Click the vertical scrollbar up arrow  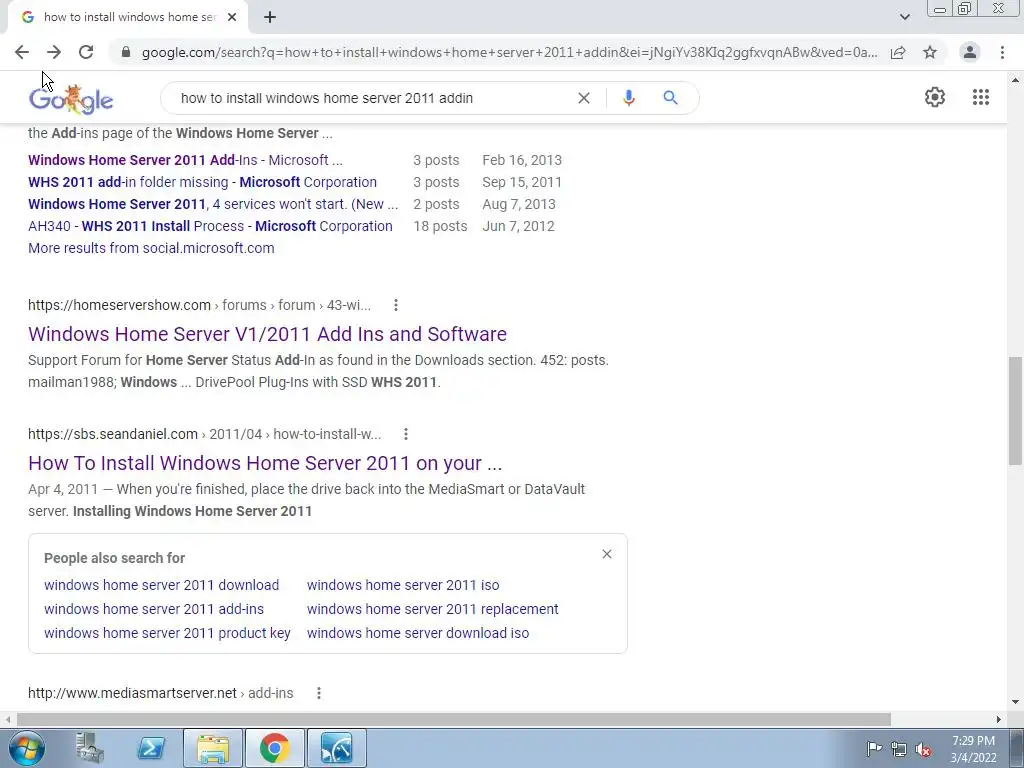click(1016, 80)
